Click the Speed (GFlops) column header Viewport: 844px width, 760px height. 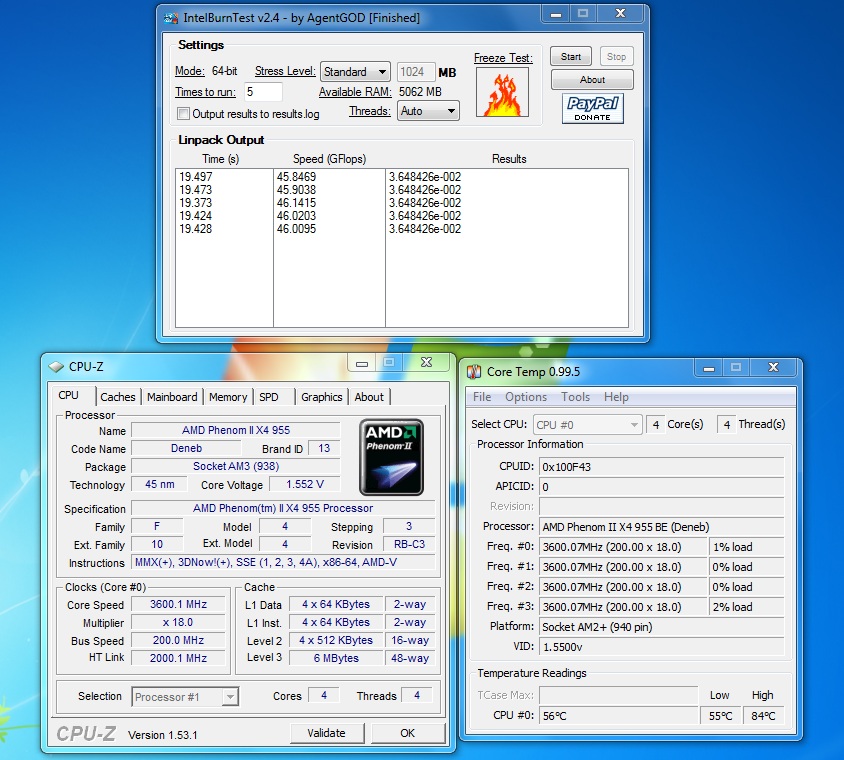(329, 159)
